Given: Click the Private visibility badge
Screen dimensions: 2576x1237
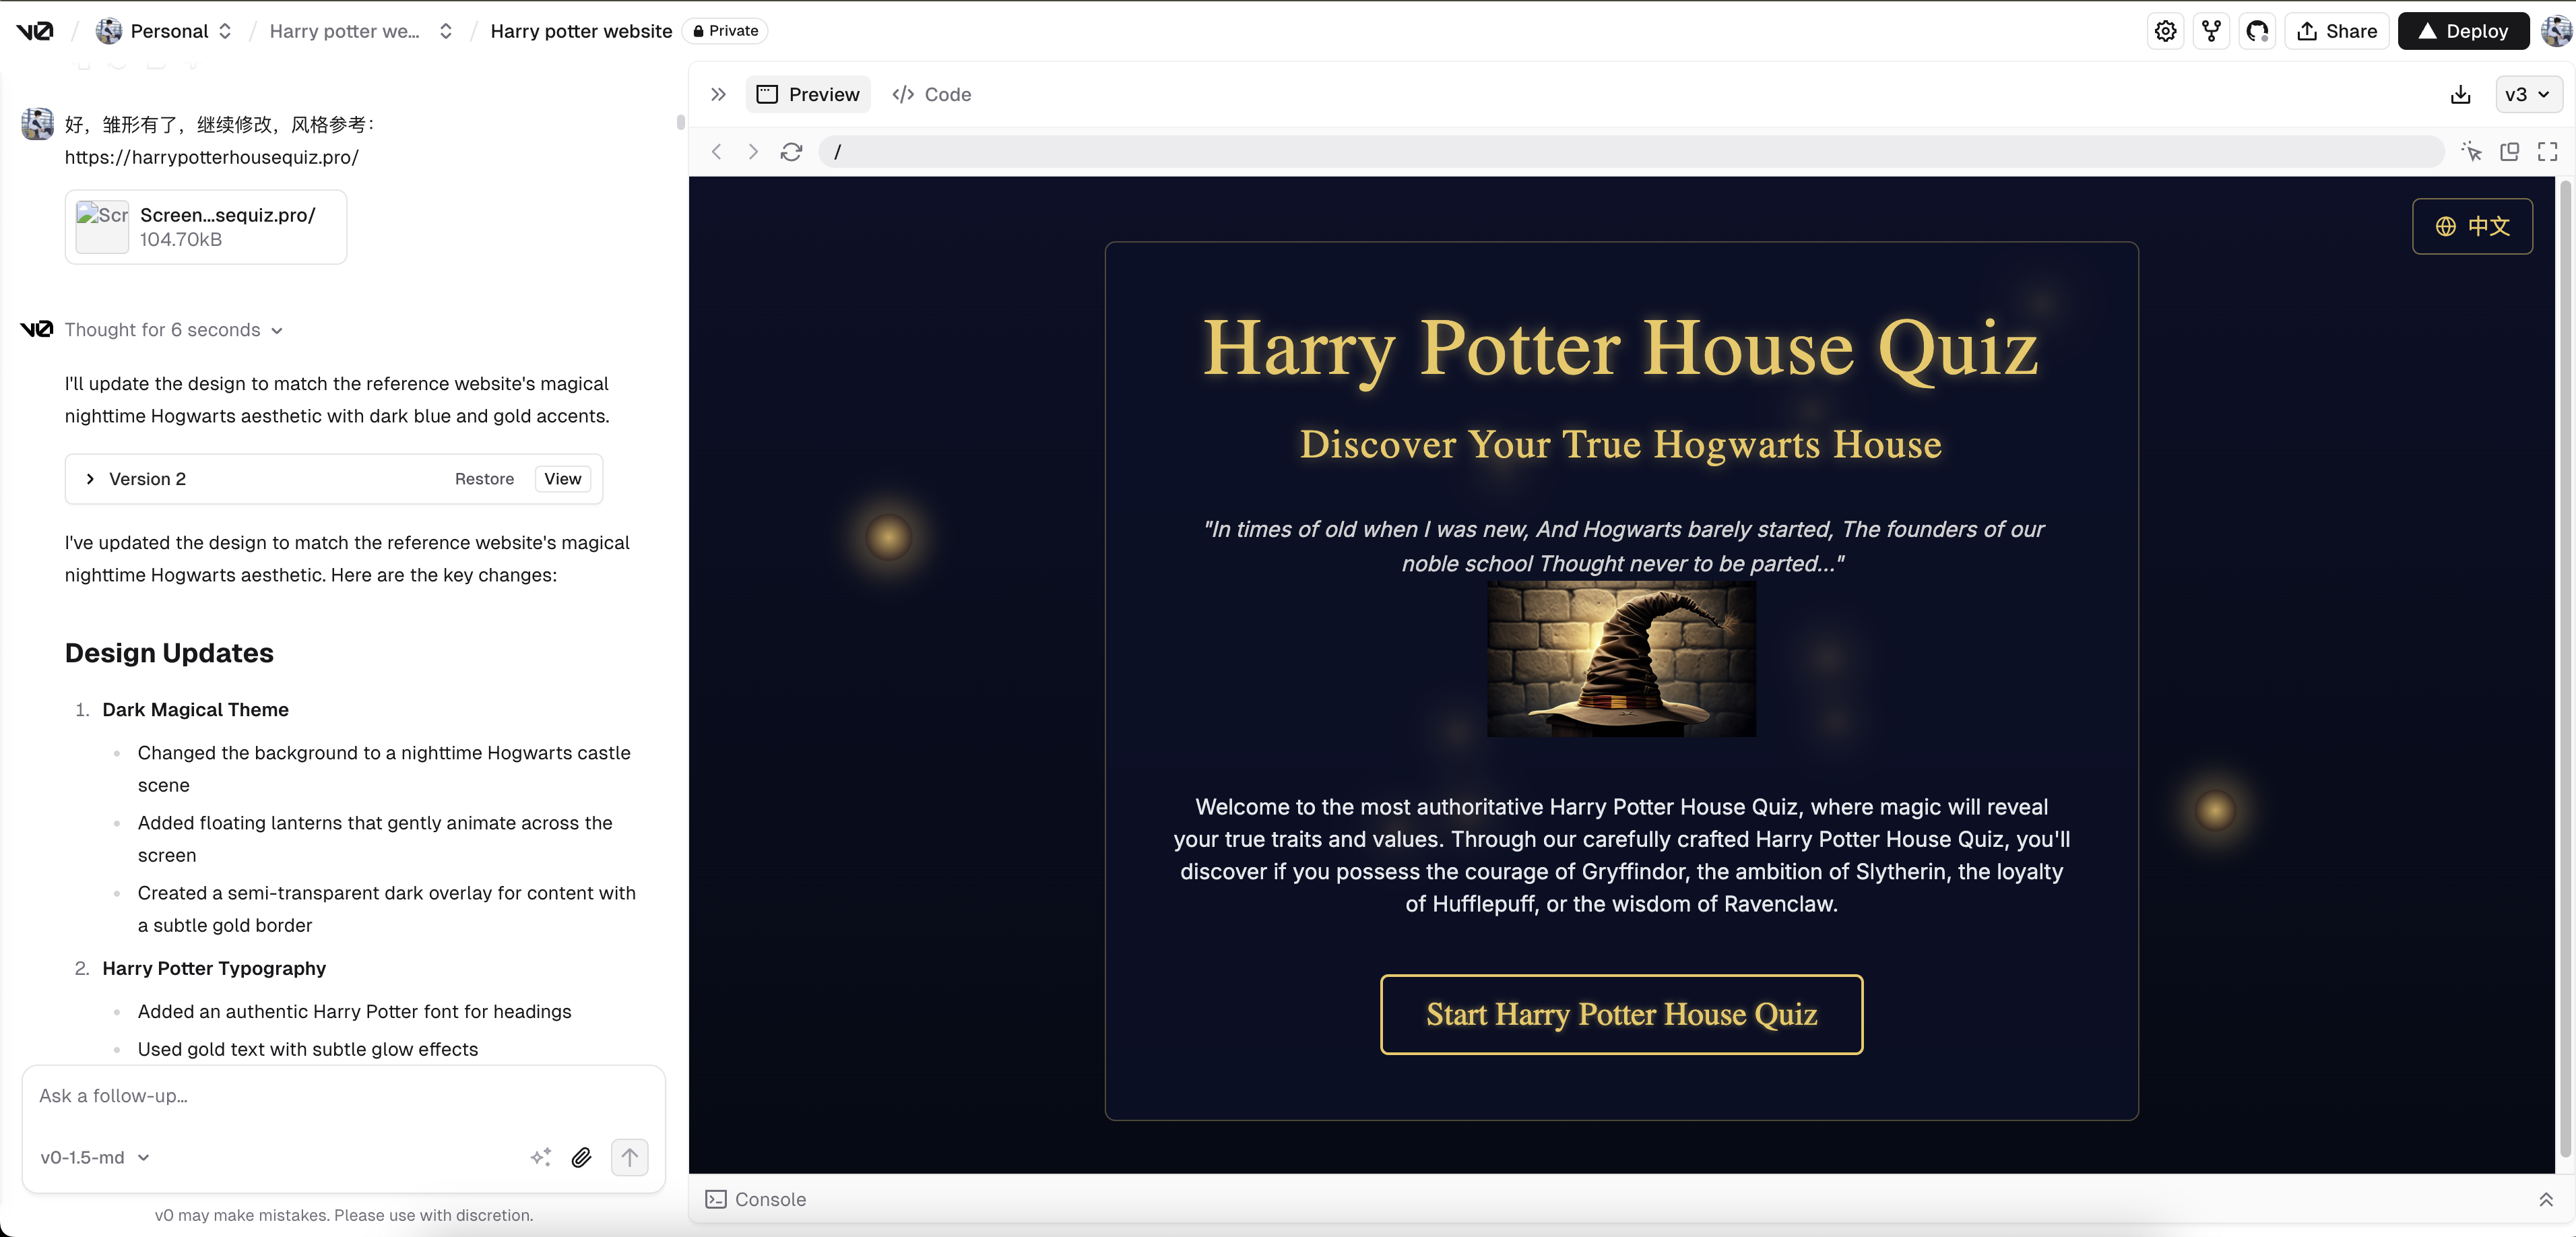Looking at the screenshot, I should click(725, 31).
